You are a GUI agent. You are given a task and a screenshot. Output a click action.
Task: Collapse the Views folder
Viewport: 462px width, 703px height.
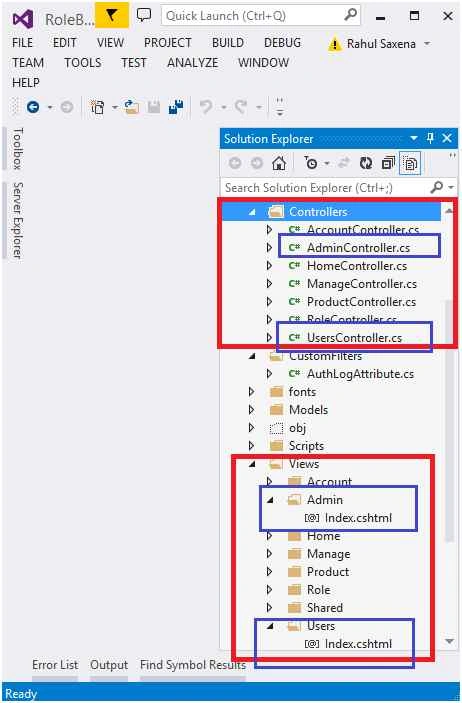tap(252, 464)
